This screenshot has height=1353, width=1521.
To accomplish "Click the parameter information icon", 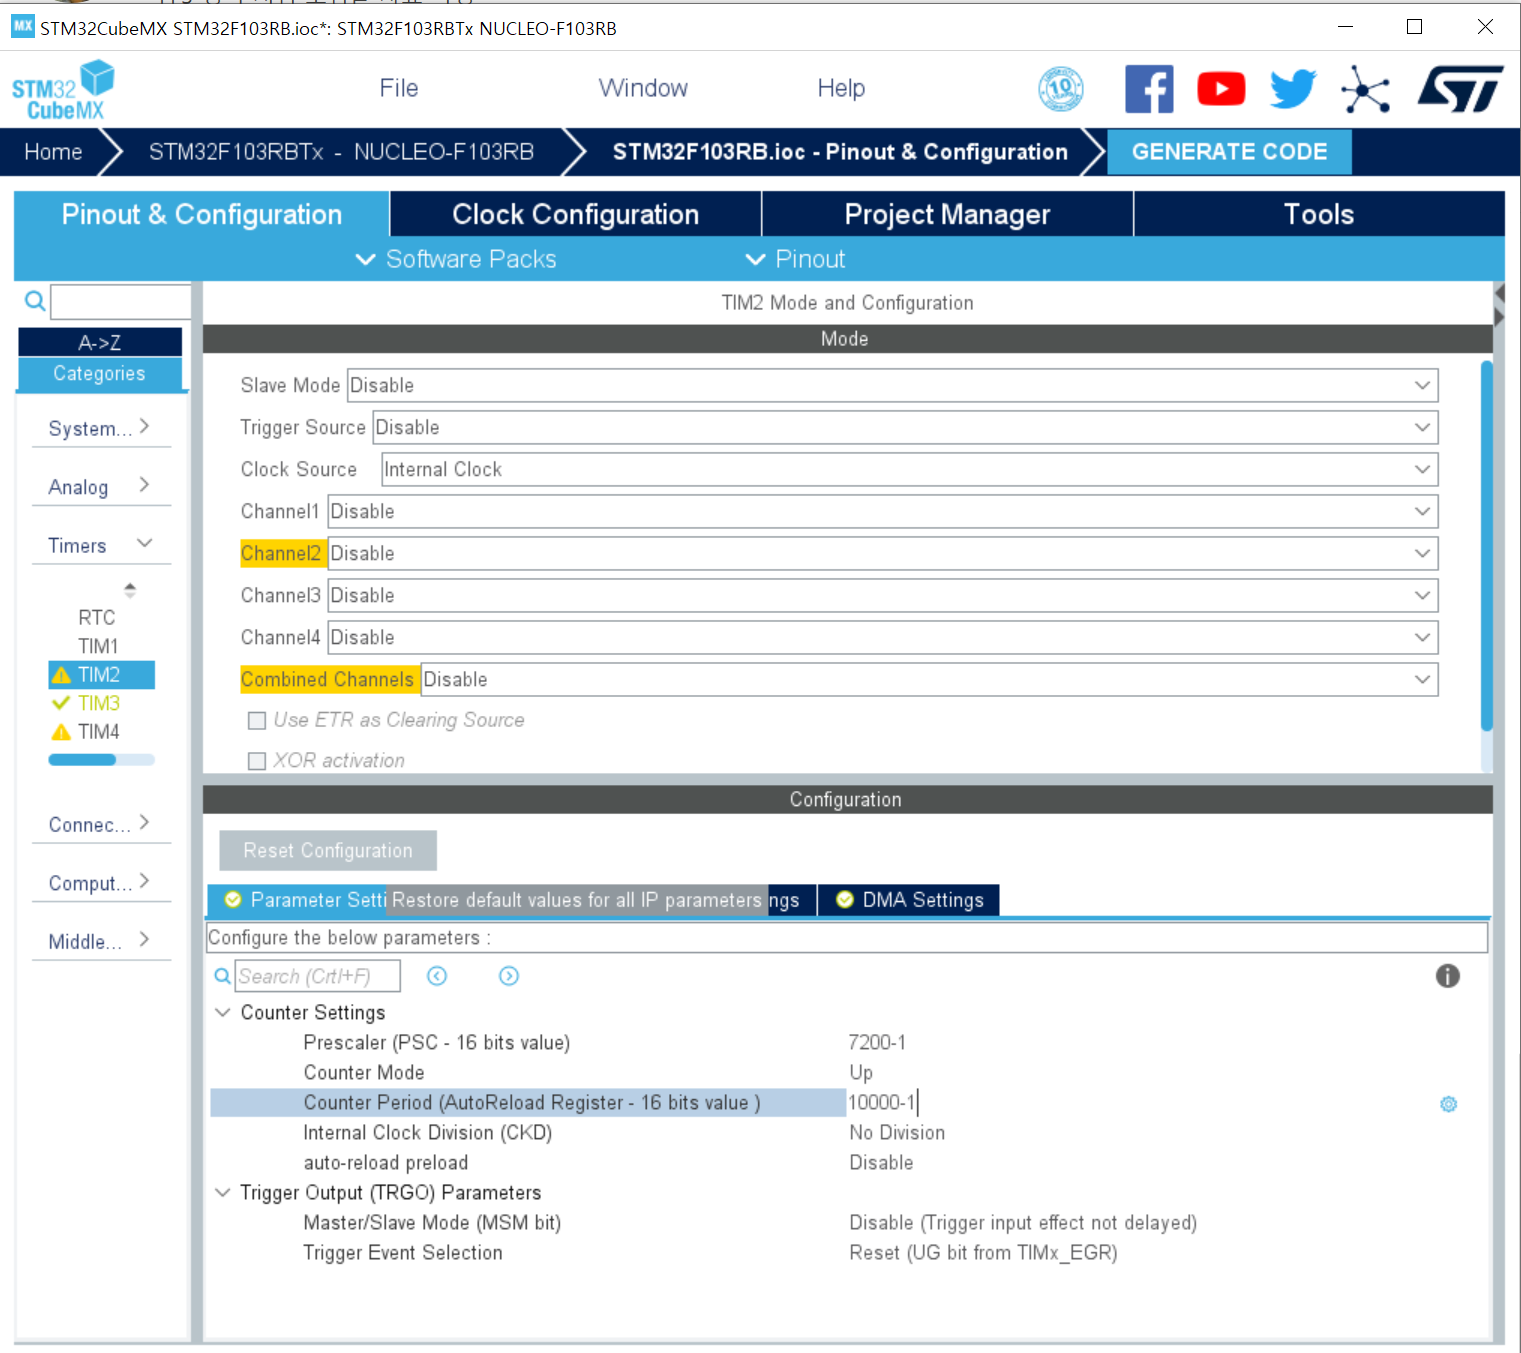I will [x=1448, y=976].
